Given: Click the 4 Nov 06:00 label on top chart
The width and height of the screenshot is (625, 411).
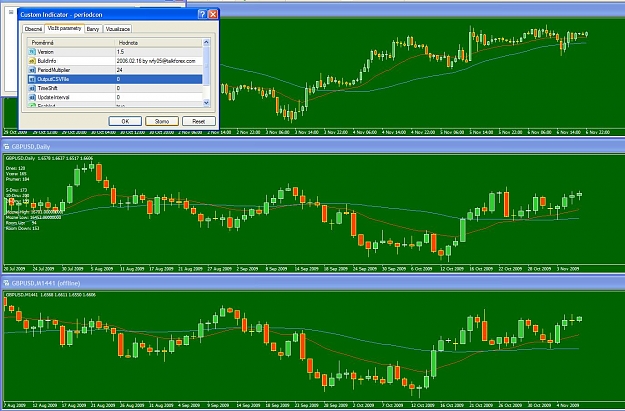Looking at the screenshot, I should [364, 132].
